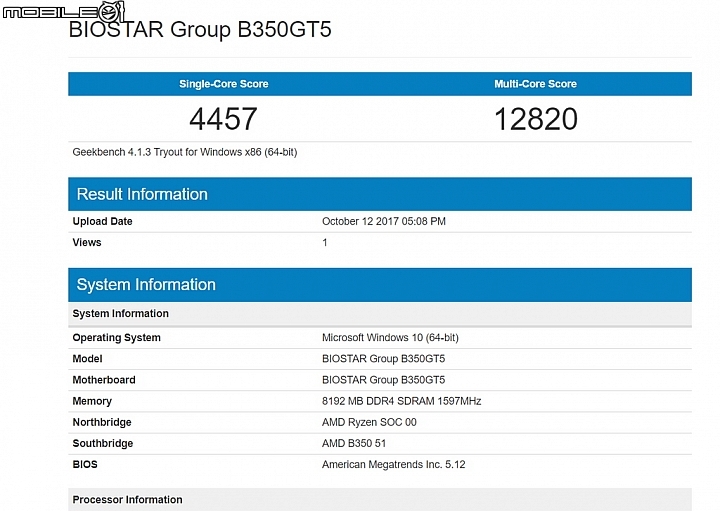Select BIOSTAR Group B350GT5 in Motherboard row
The image size is (720, 511).
pos(383,380)
